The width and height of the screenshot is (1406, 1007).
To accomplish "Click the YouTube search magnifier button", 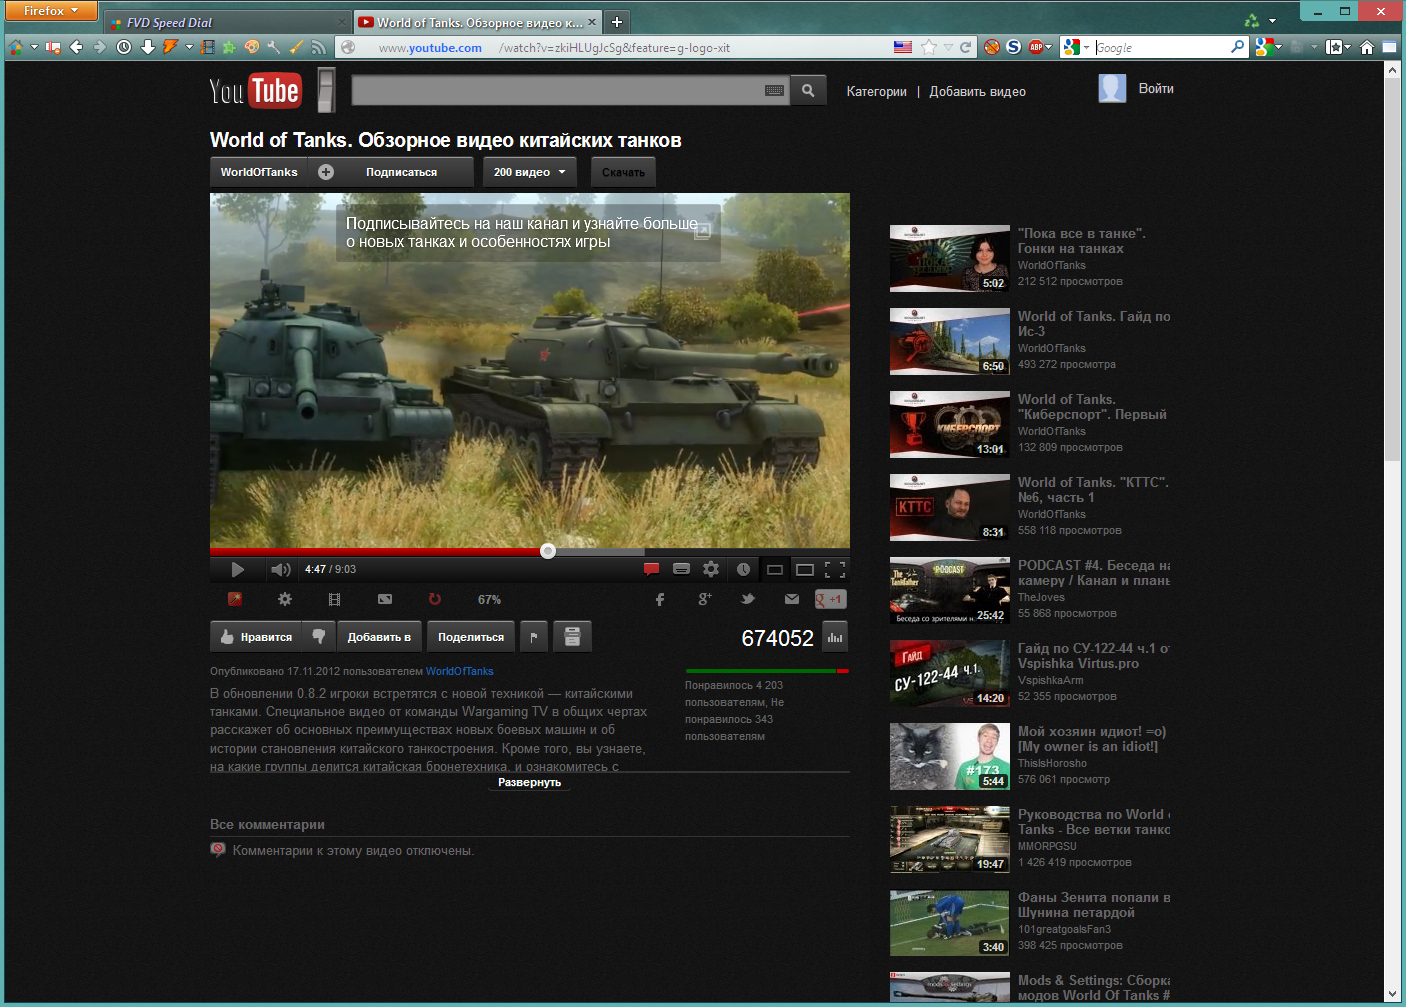I will [808, 91].
